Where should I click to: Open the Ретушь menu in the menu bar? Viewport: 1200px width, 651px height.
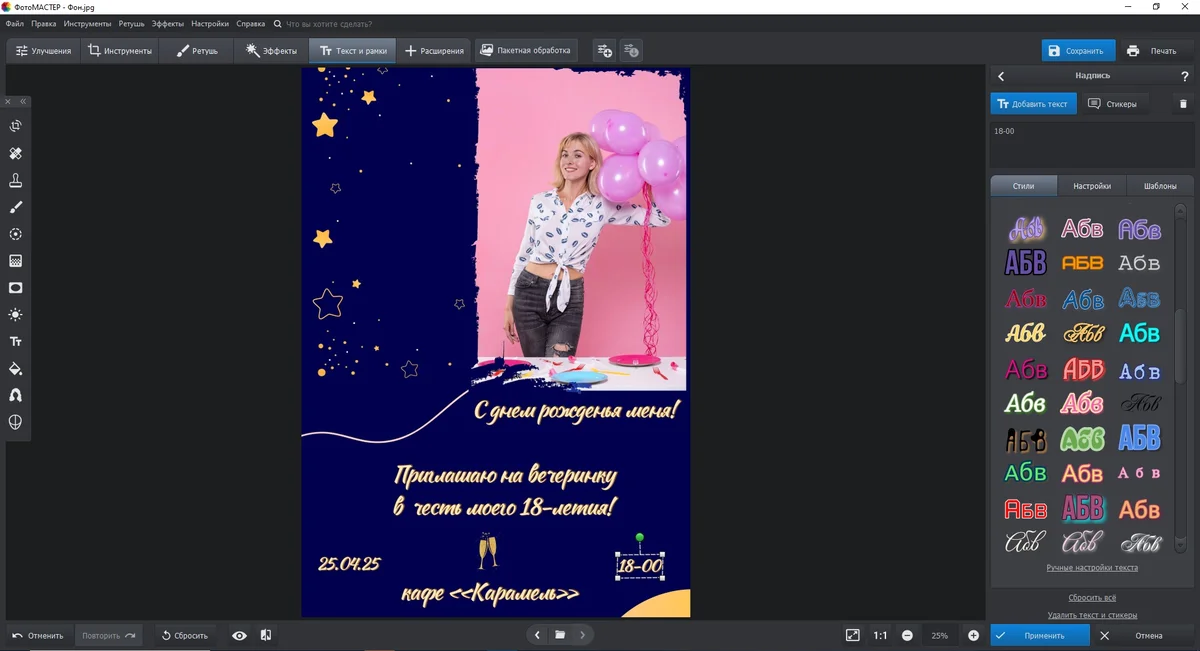(131, 23)
